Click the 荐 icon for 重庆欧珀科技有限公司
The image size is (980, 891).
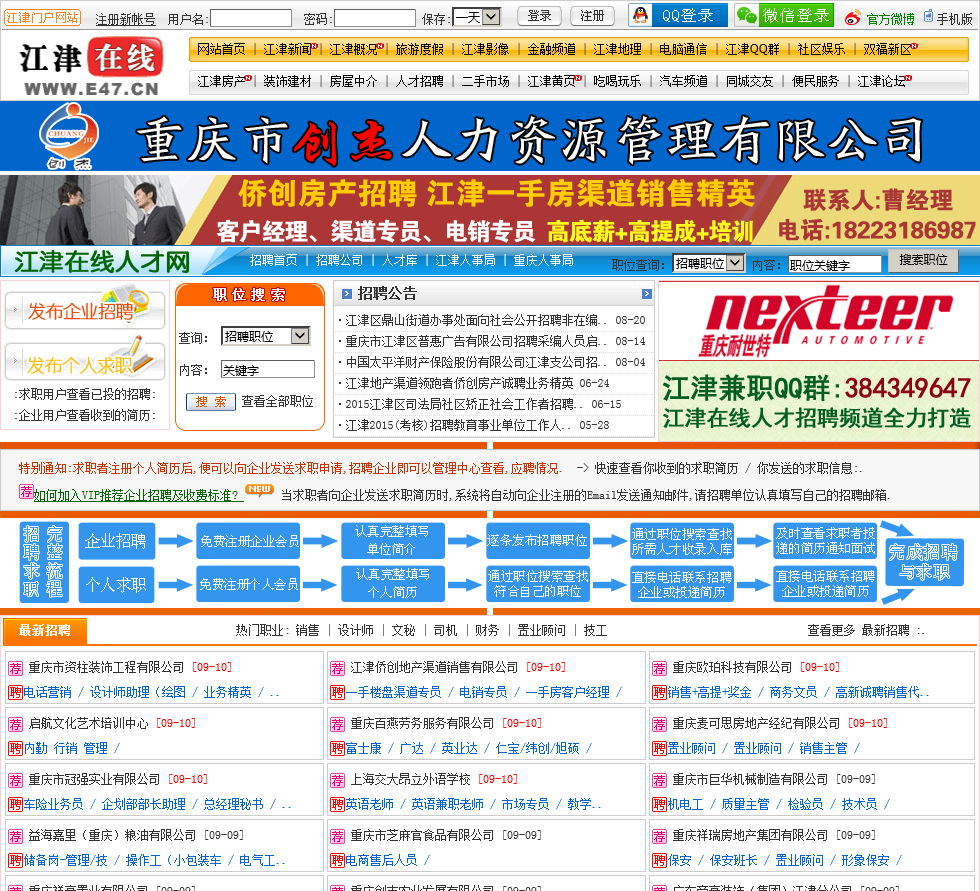pos(659,668)
